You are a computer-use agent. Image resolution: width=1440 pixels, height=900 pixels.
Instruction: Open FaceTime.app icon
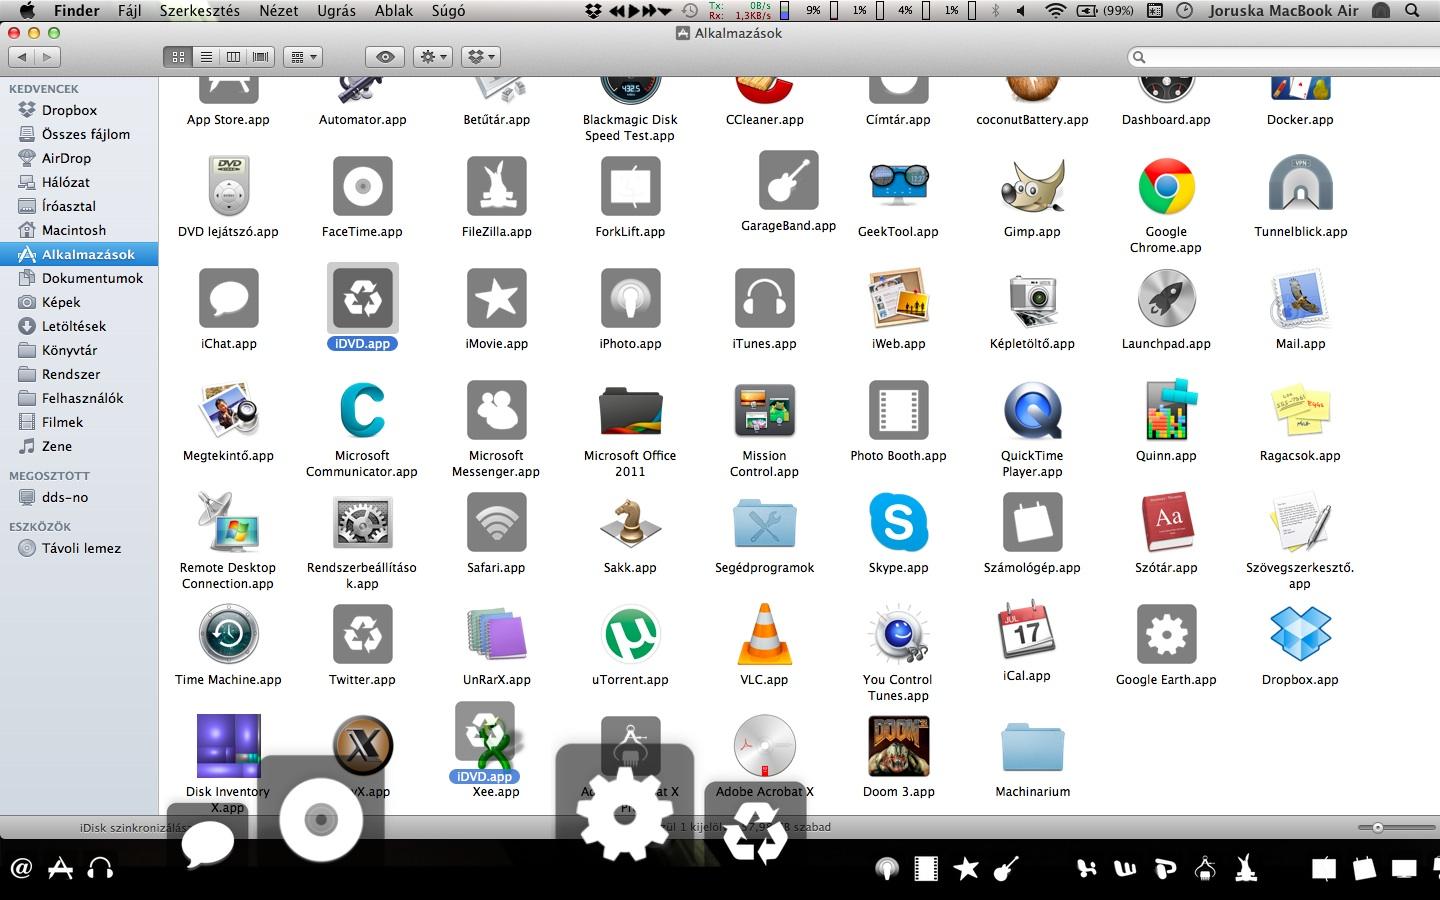(x=362, y=187)
